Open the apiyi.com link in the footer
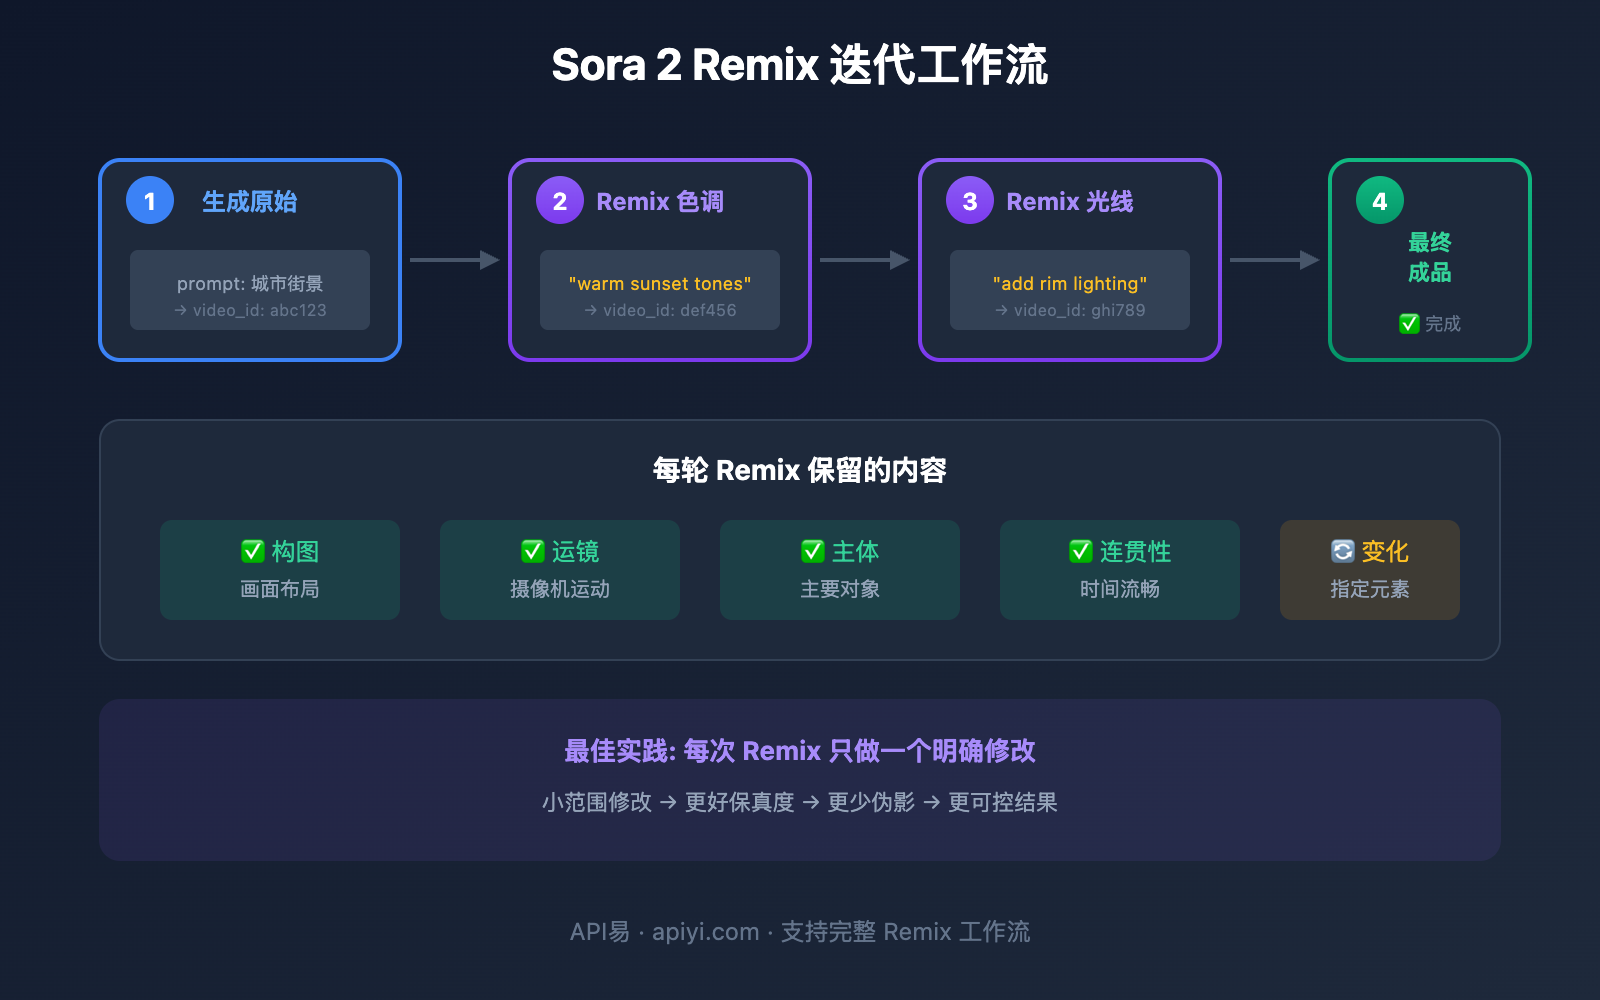 [x=703, y=931]
